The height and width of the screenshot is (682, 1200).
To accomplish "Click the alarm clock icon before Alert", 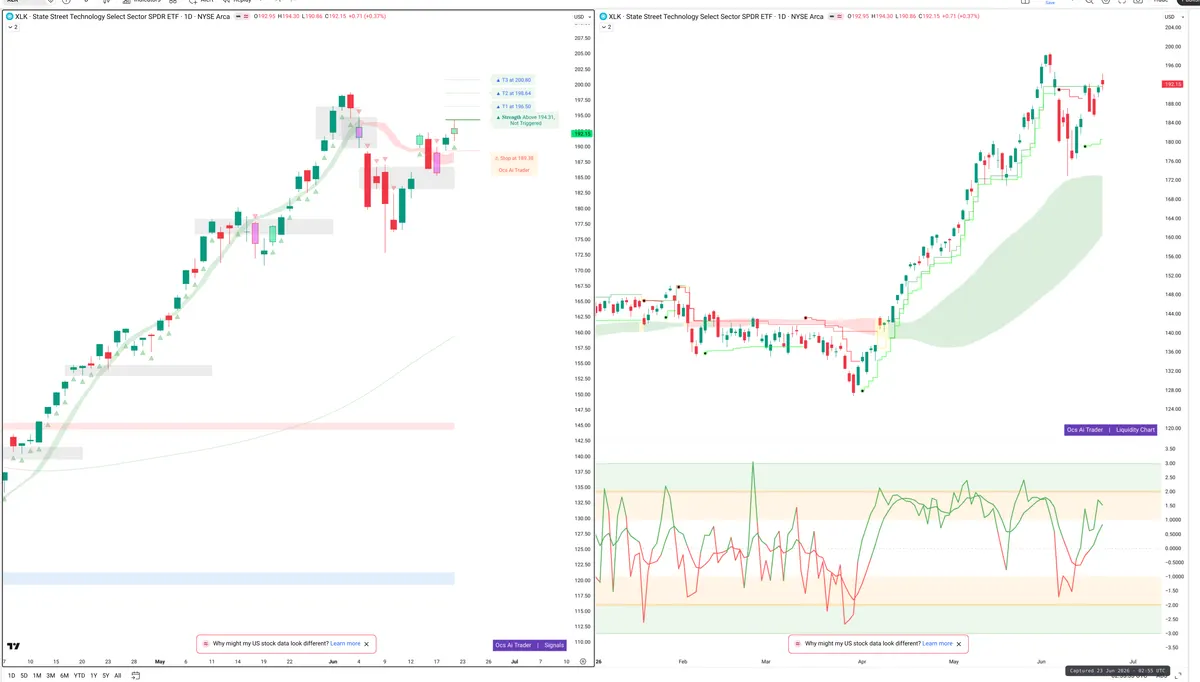I will [193, 2].
